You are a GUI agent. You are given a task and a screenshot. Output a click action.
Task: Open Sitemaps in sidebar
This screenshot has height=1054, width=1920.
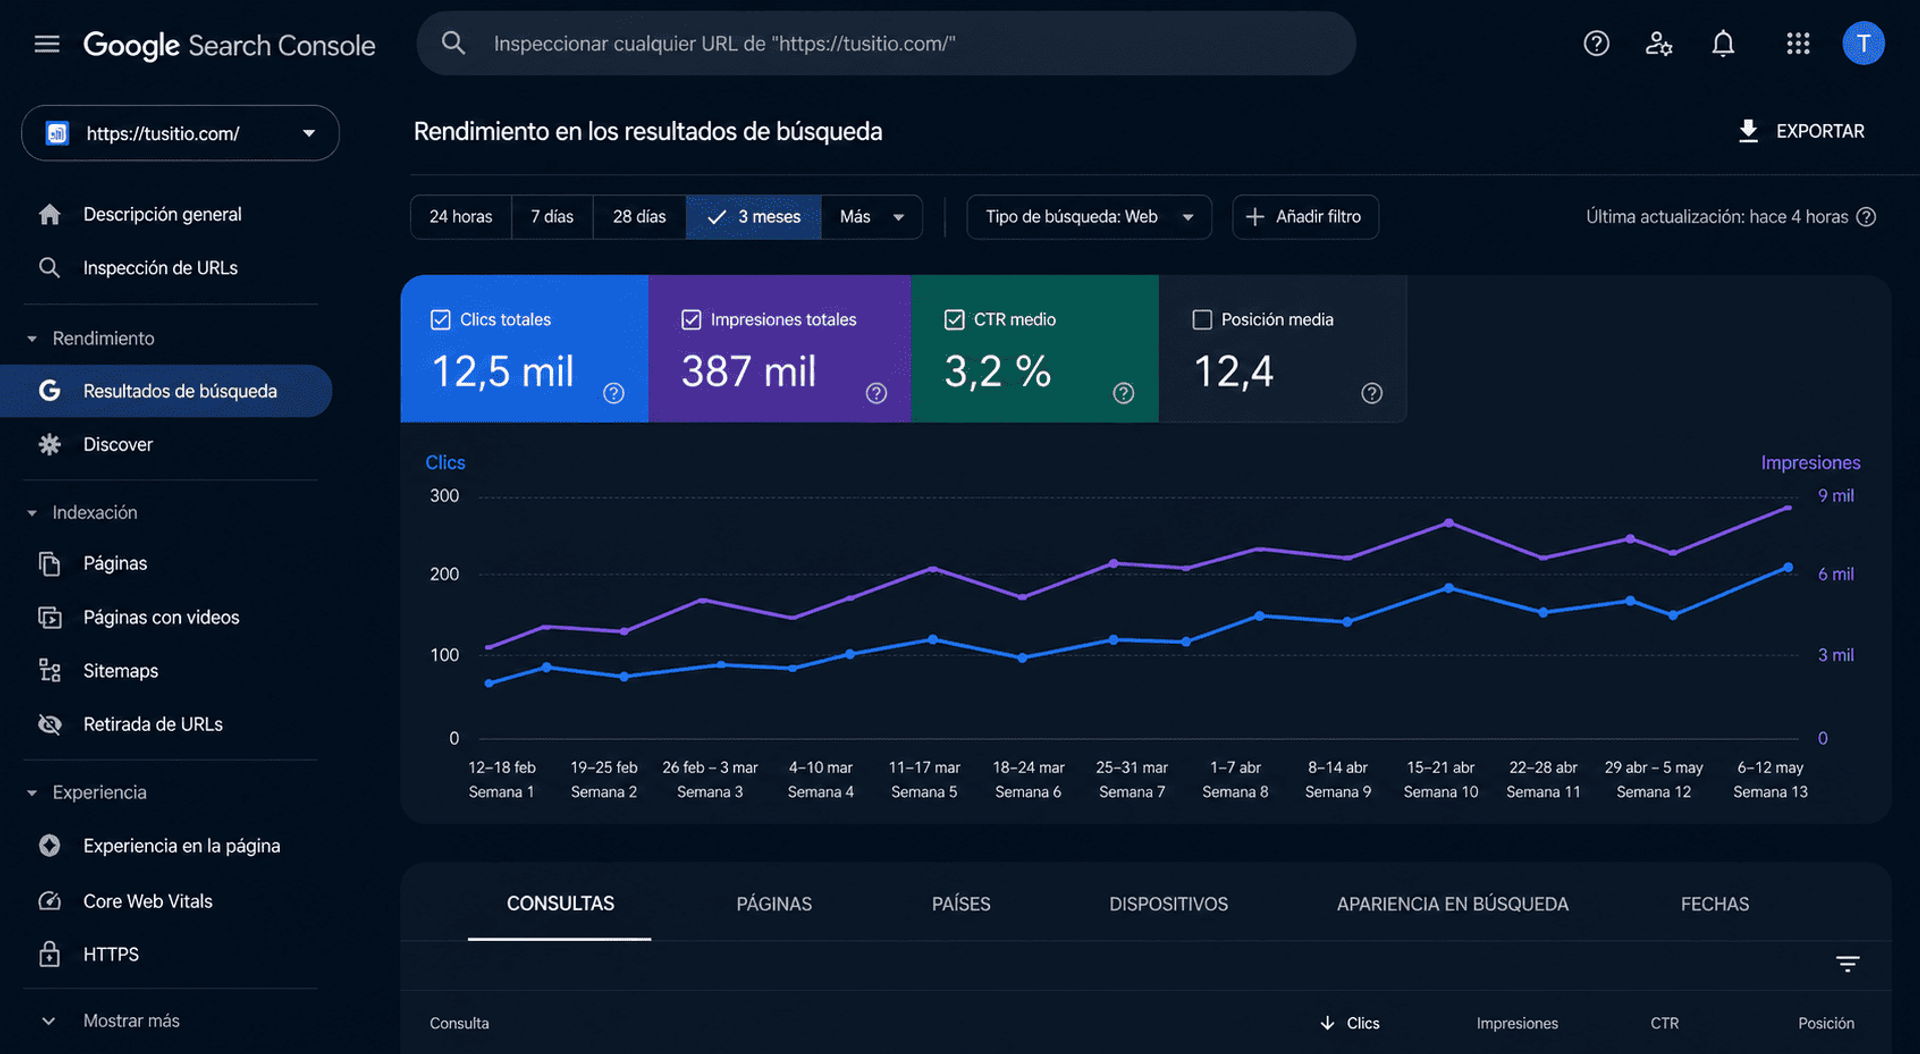point(120,671)
